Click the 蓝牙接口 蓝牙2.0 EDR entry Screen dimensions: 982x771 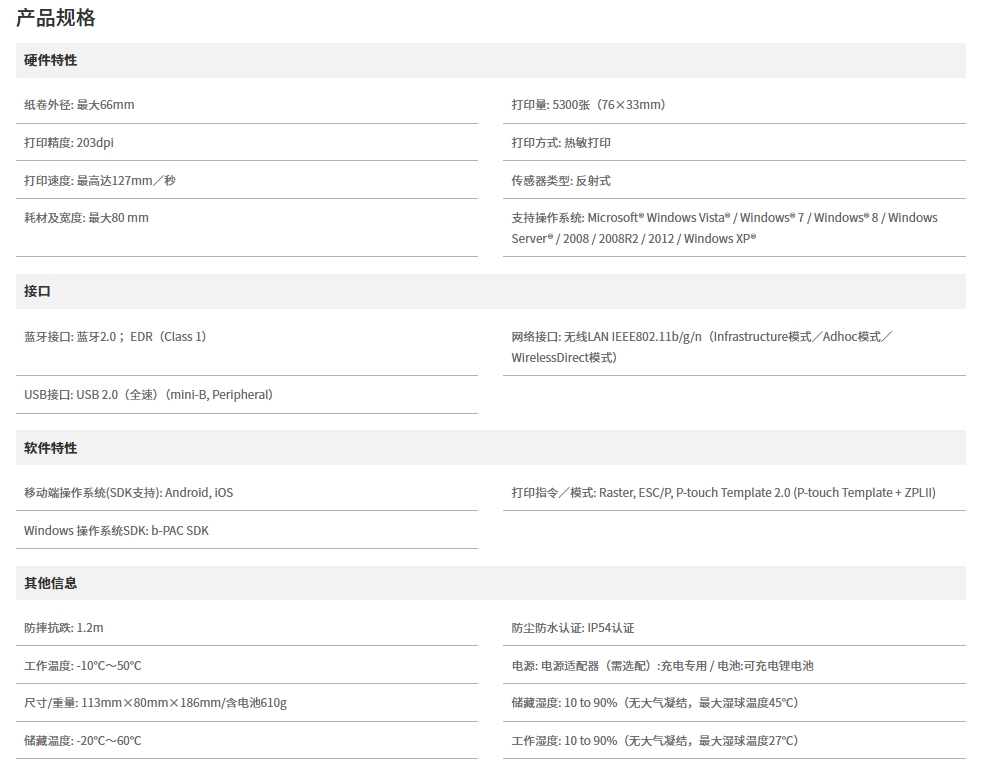click(115, 337)
